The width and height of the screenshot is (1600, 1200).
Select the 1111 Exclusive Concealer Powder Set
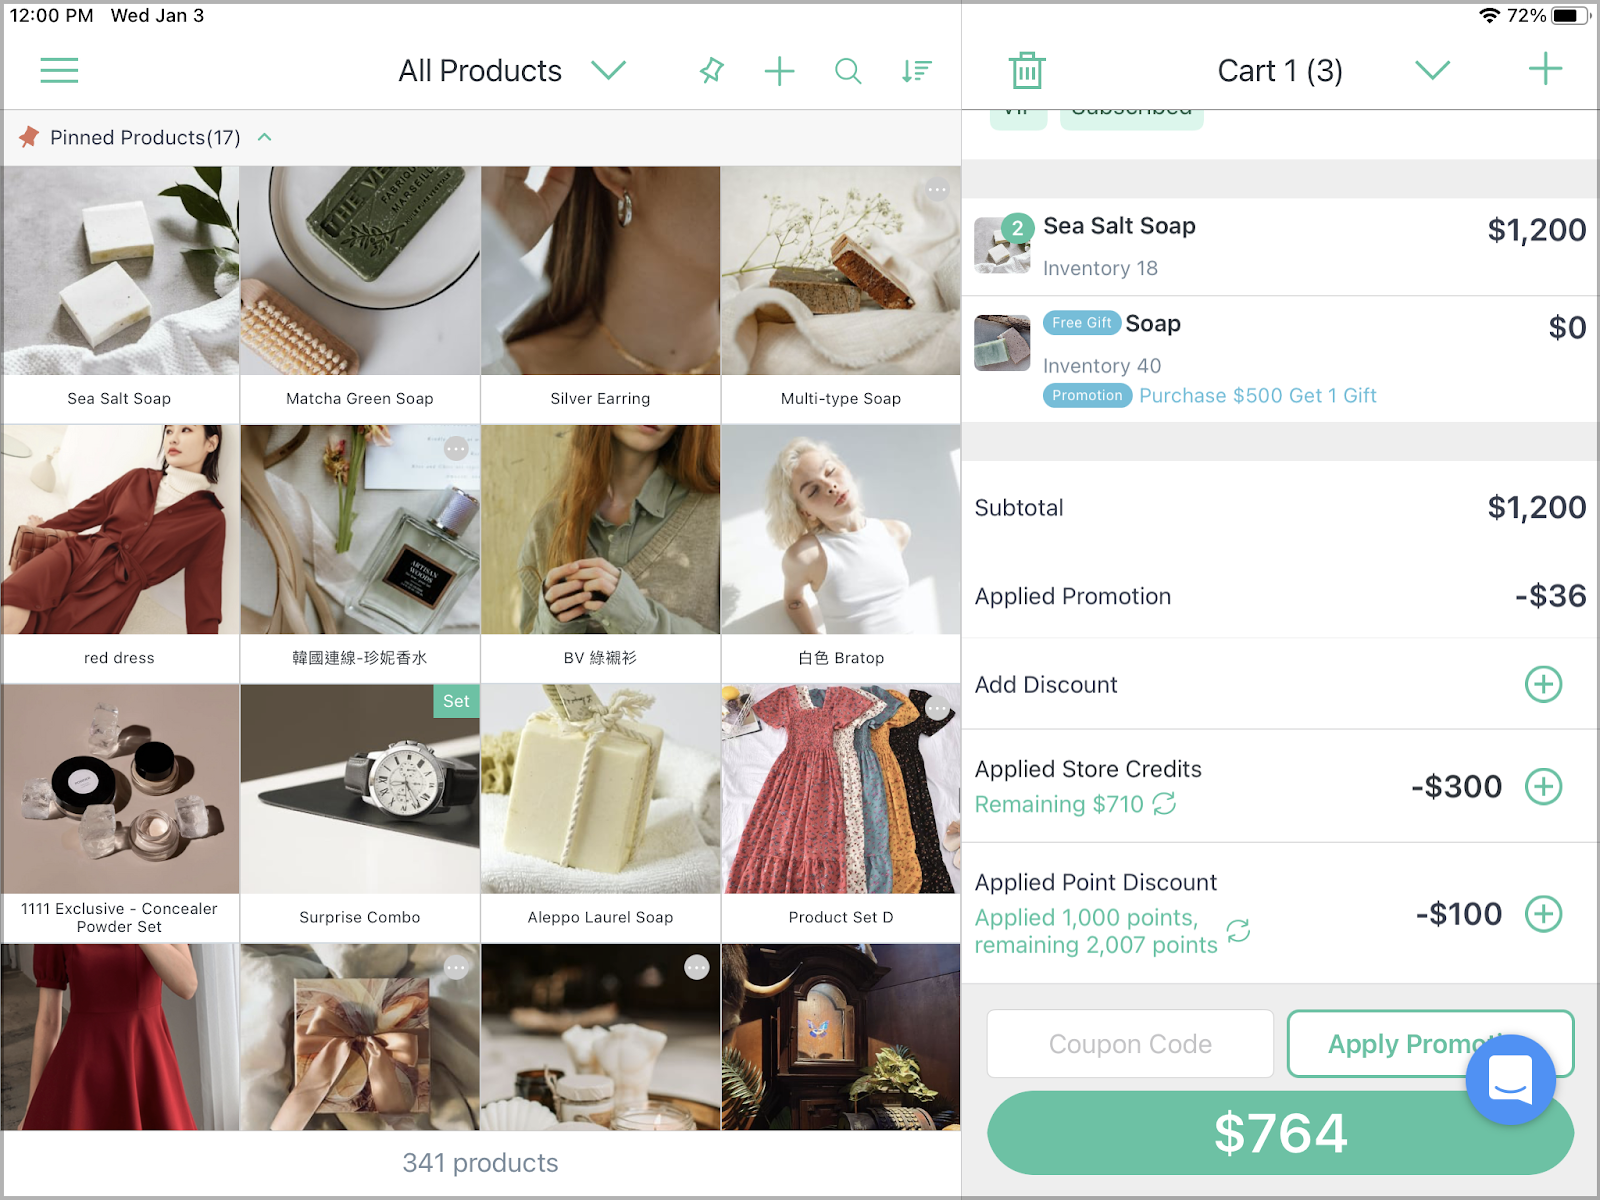[120, 813]
